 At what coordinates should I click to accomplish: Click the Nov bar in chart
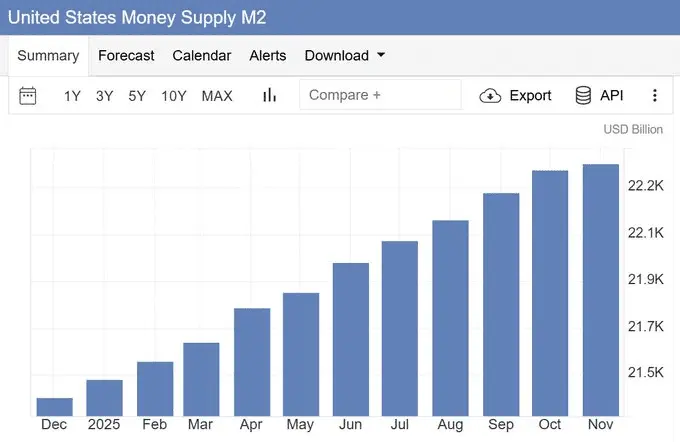click(x=601, y=290)
